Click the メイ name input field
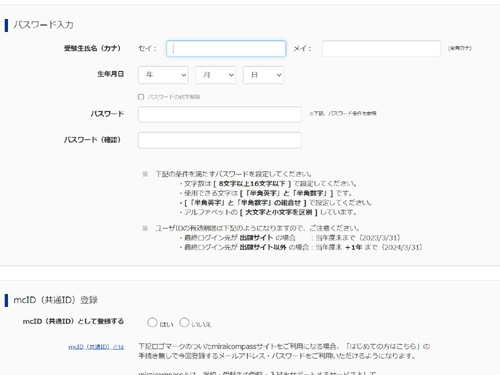Image resolution: width=500 pixels, height=375 pixels. point(381,49)
